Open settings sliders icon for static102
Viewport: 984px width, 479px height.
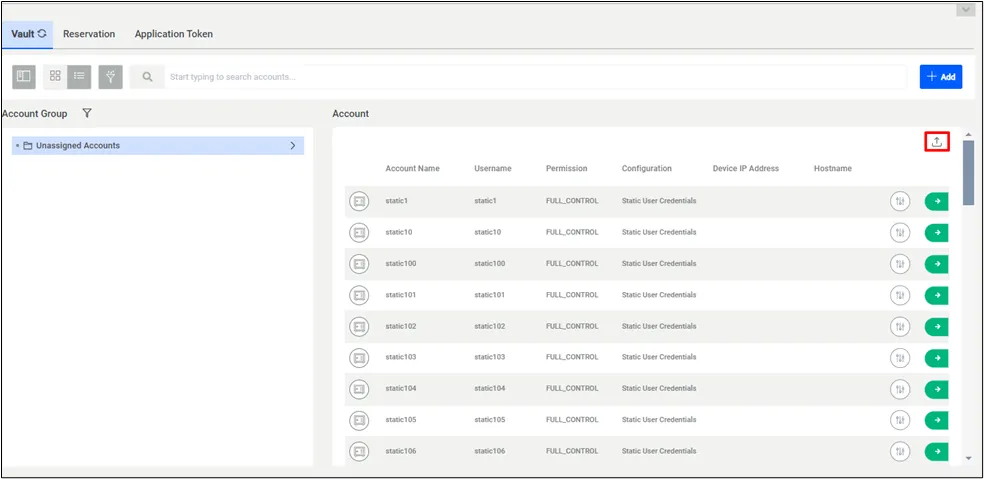tap(900, 326)
